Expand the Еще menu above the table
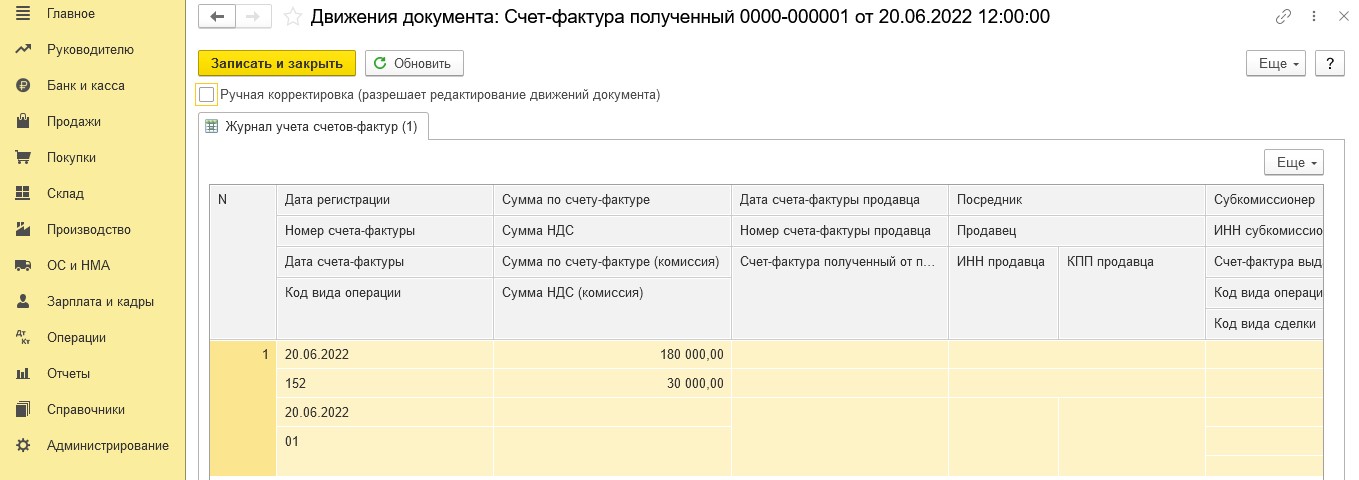 tap(1293, 162)
